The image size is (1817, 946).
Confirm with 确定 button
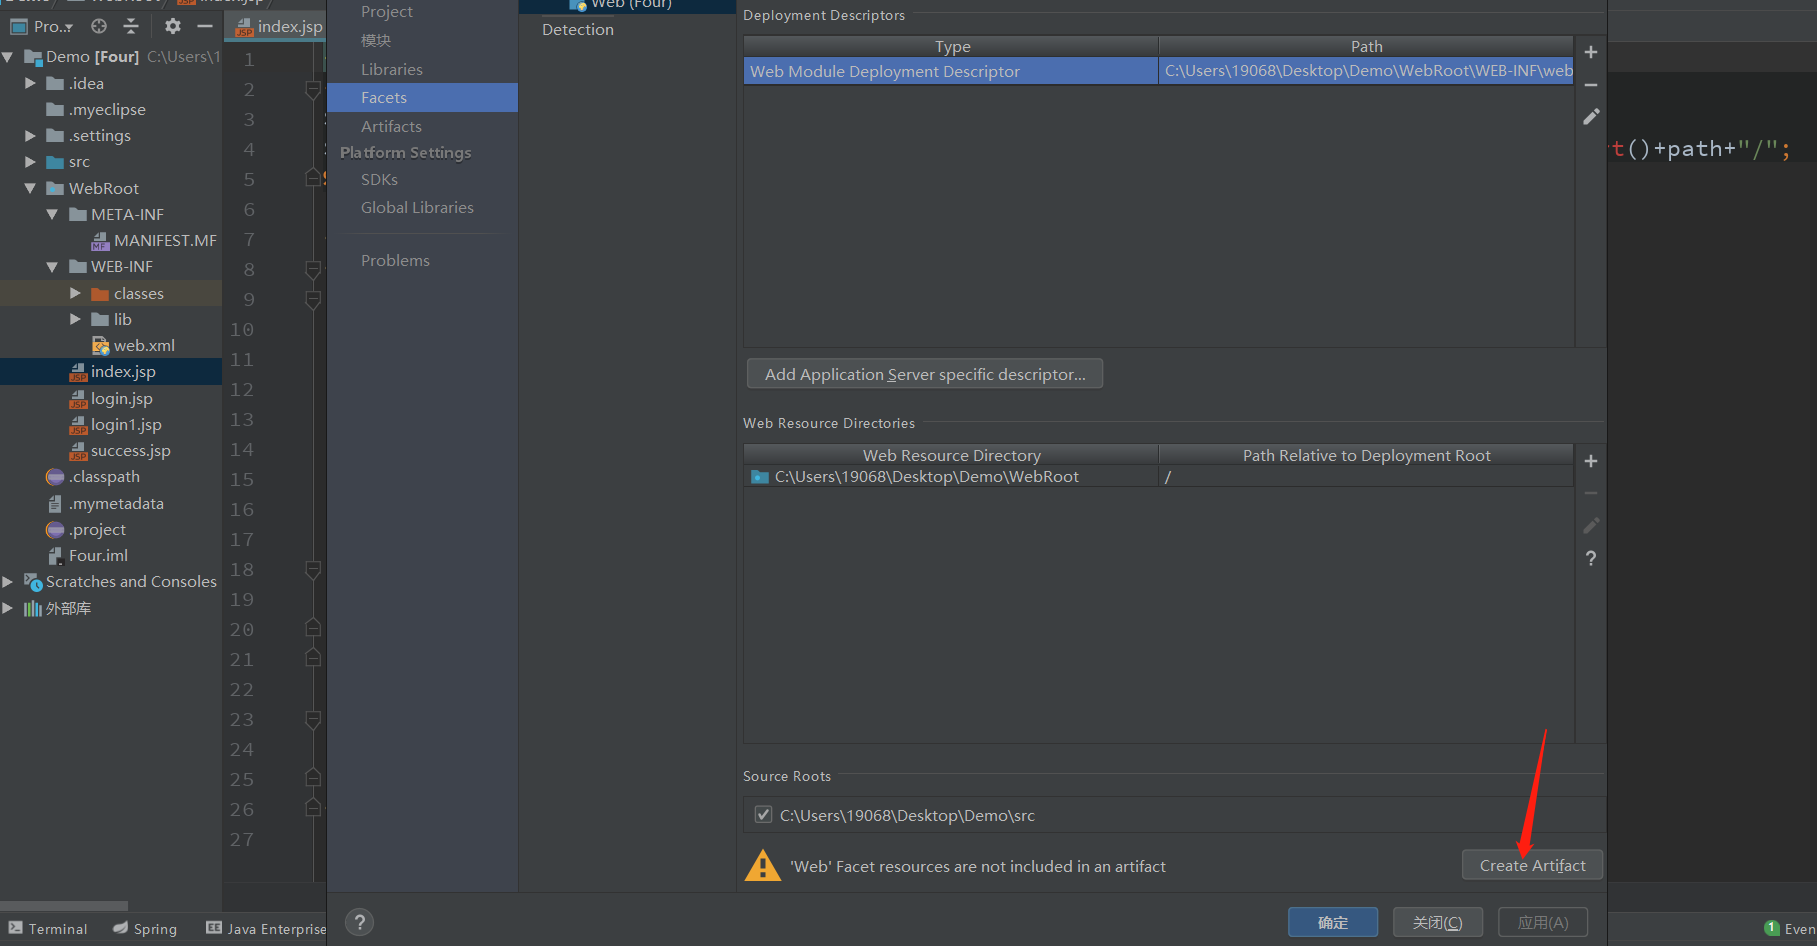point(1333,922)
